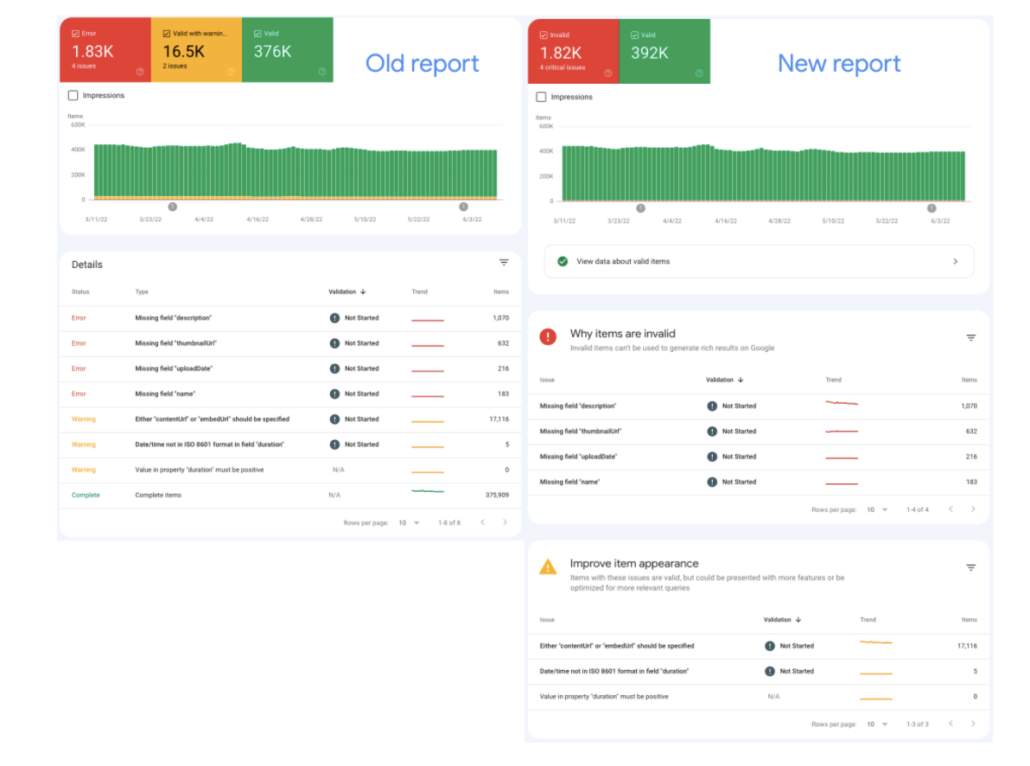Enable the Impressions checkbox on the old report

click(71, 96)
